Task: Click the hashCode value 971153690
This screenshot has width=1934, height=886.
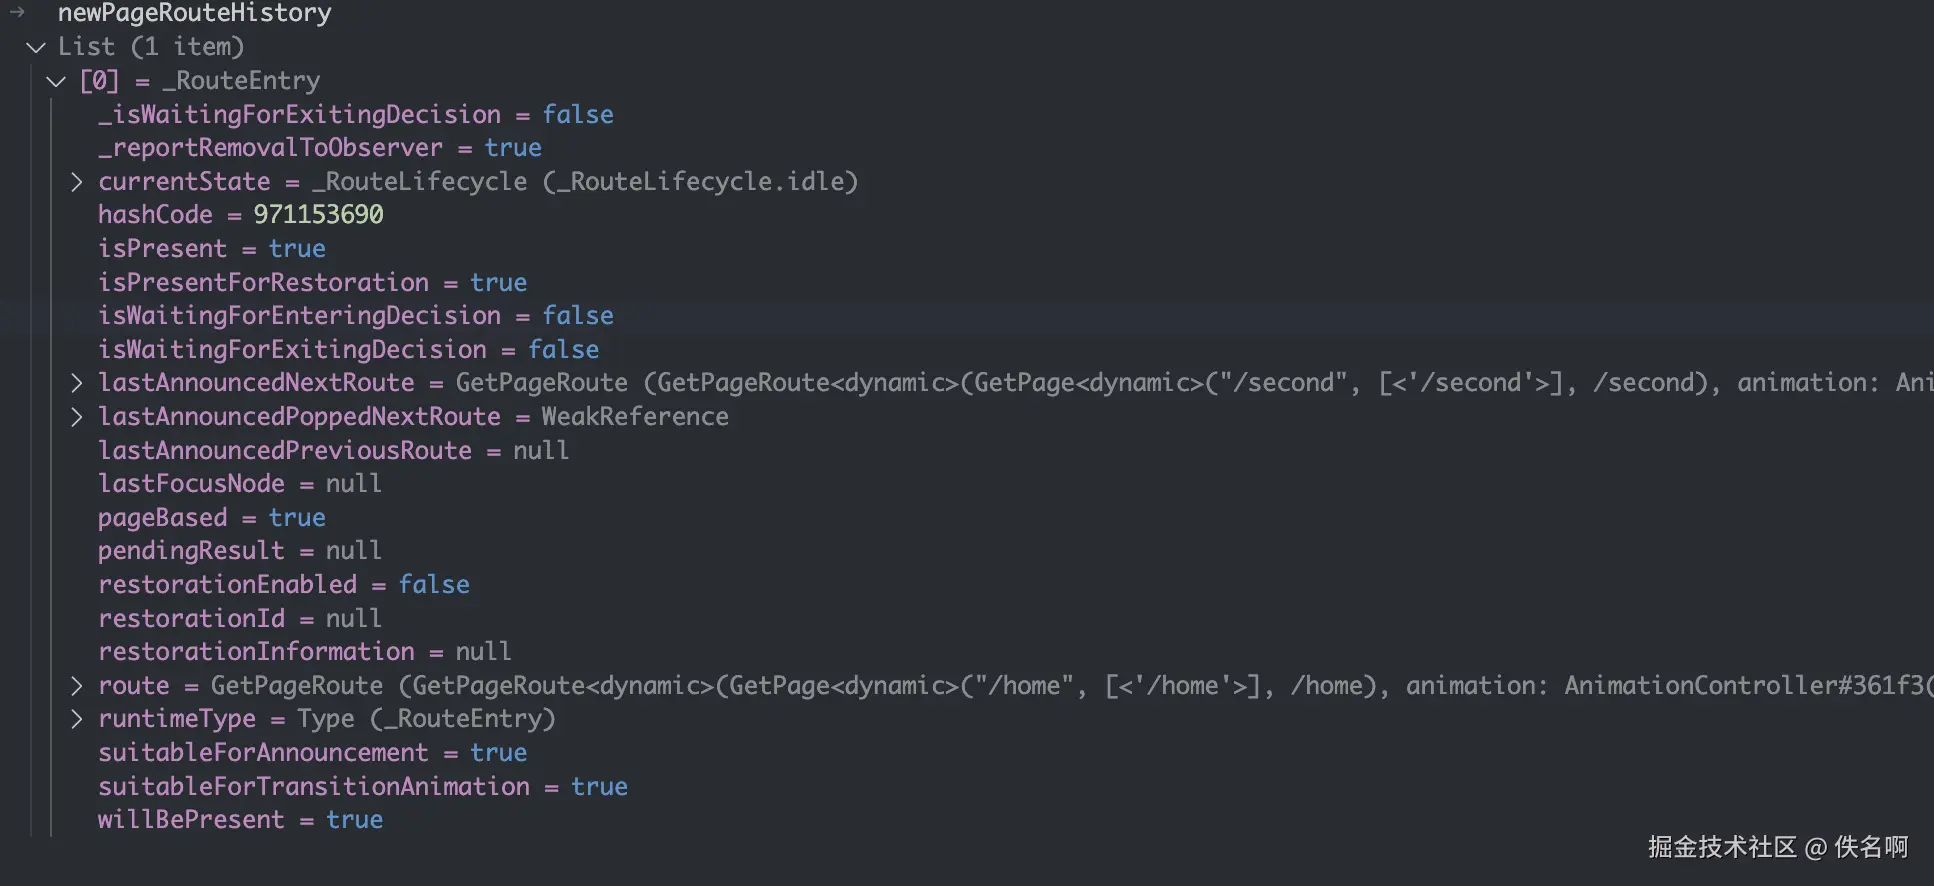Action: [318, 215]
